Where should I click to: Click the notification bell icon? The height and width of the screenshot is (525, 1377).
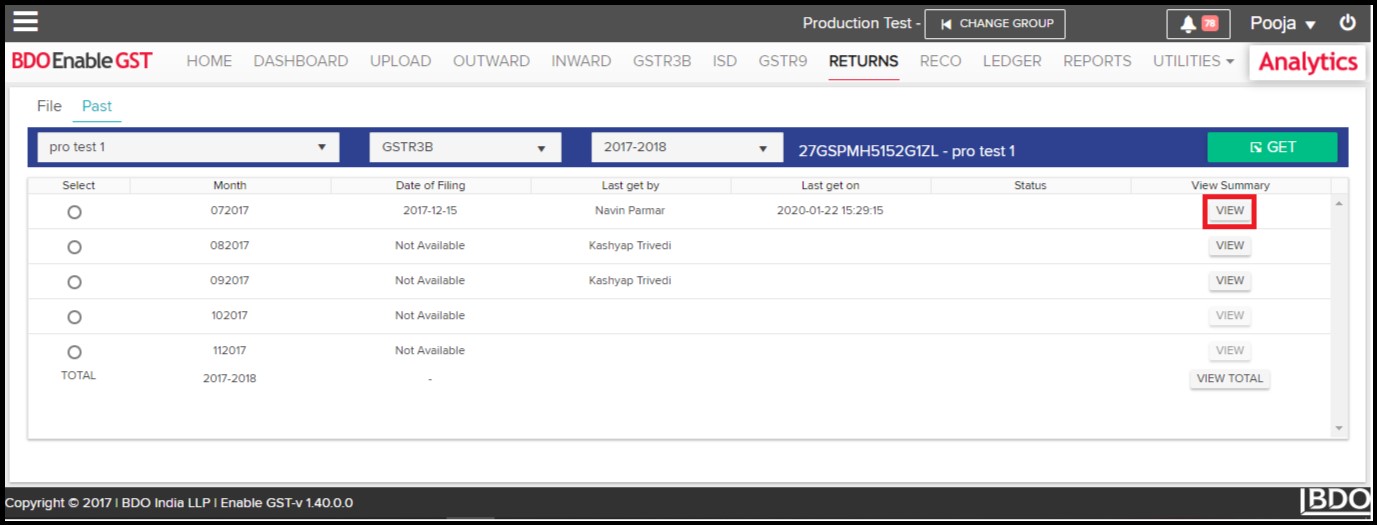[1188, 24]
